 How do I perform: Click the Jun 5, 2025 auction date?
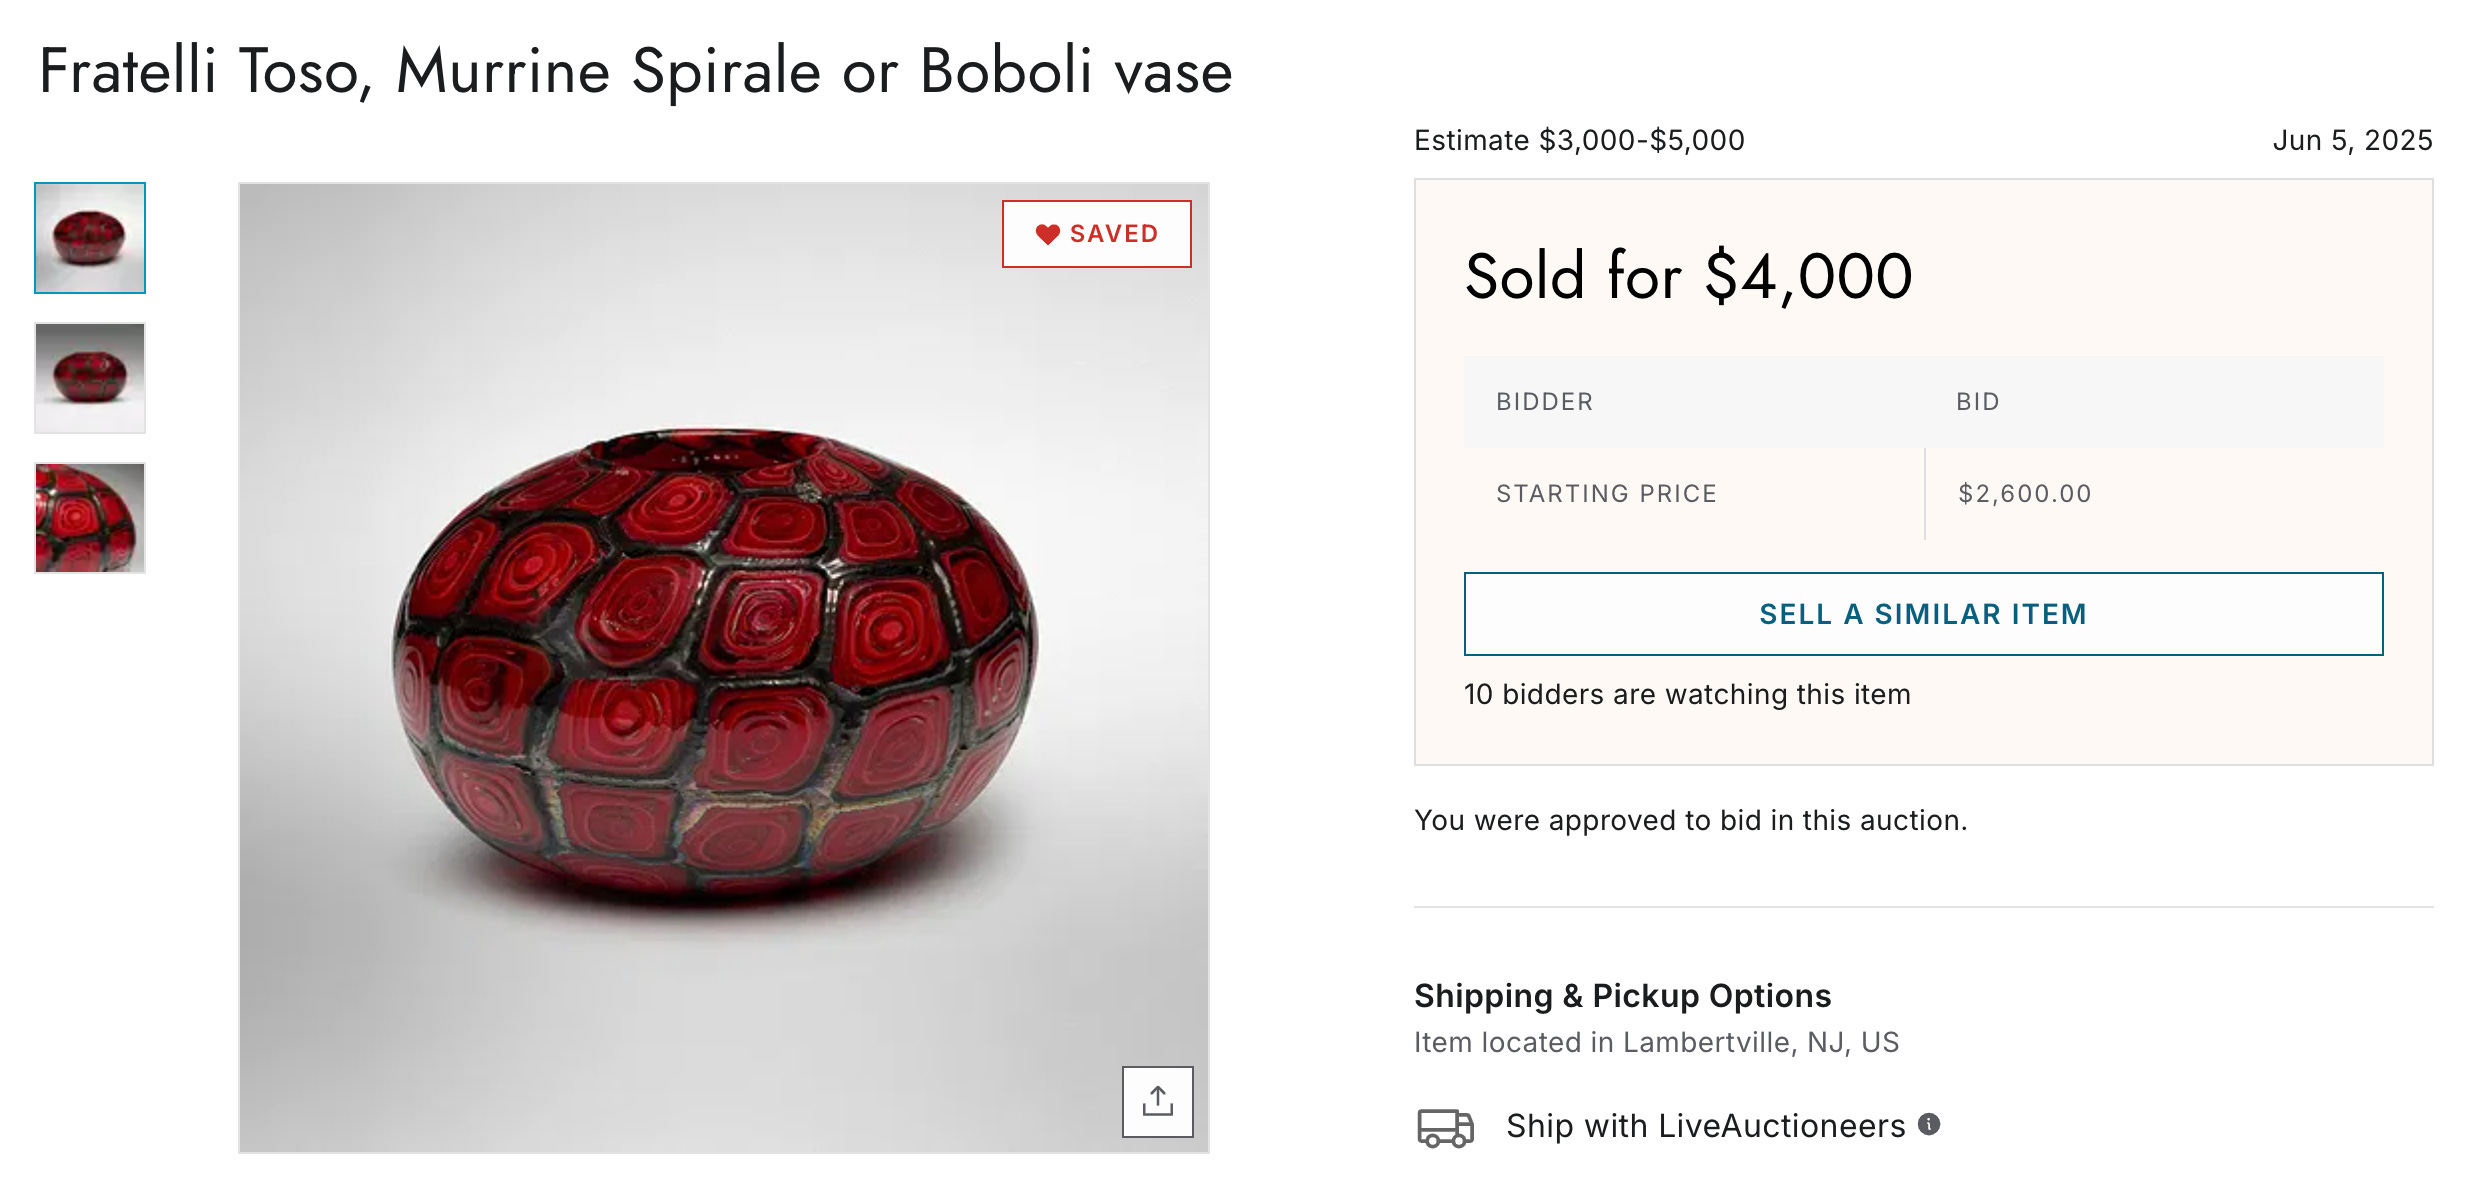click(x=2352, y=140)
